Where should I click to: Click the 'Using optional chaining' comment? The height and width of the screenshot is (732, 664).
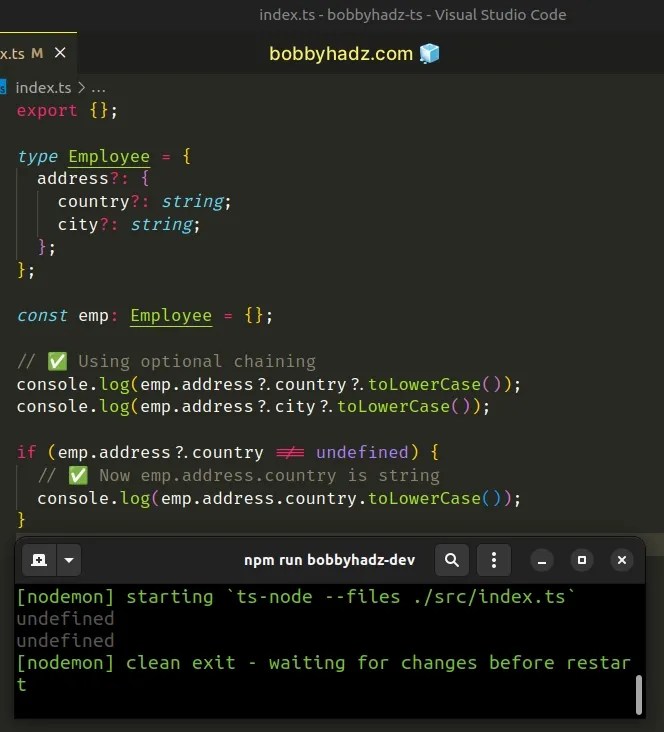[x=167, y=361]
